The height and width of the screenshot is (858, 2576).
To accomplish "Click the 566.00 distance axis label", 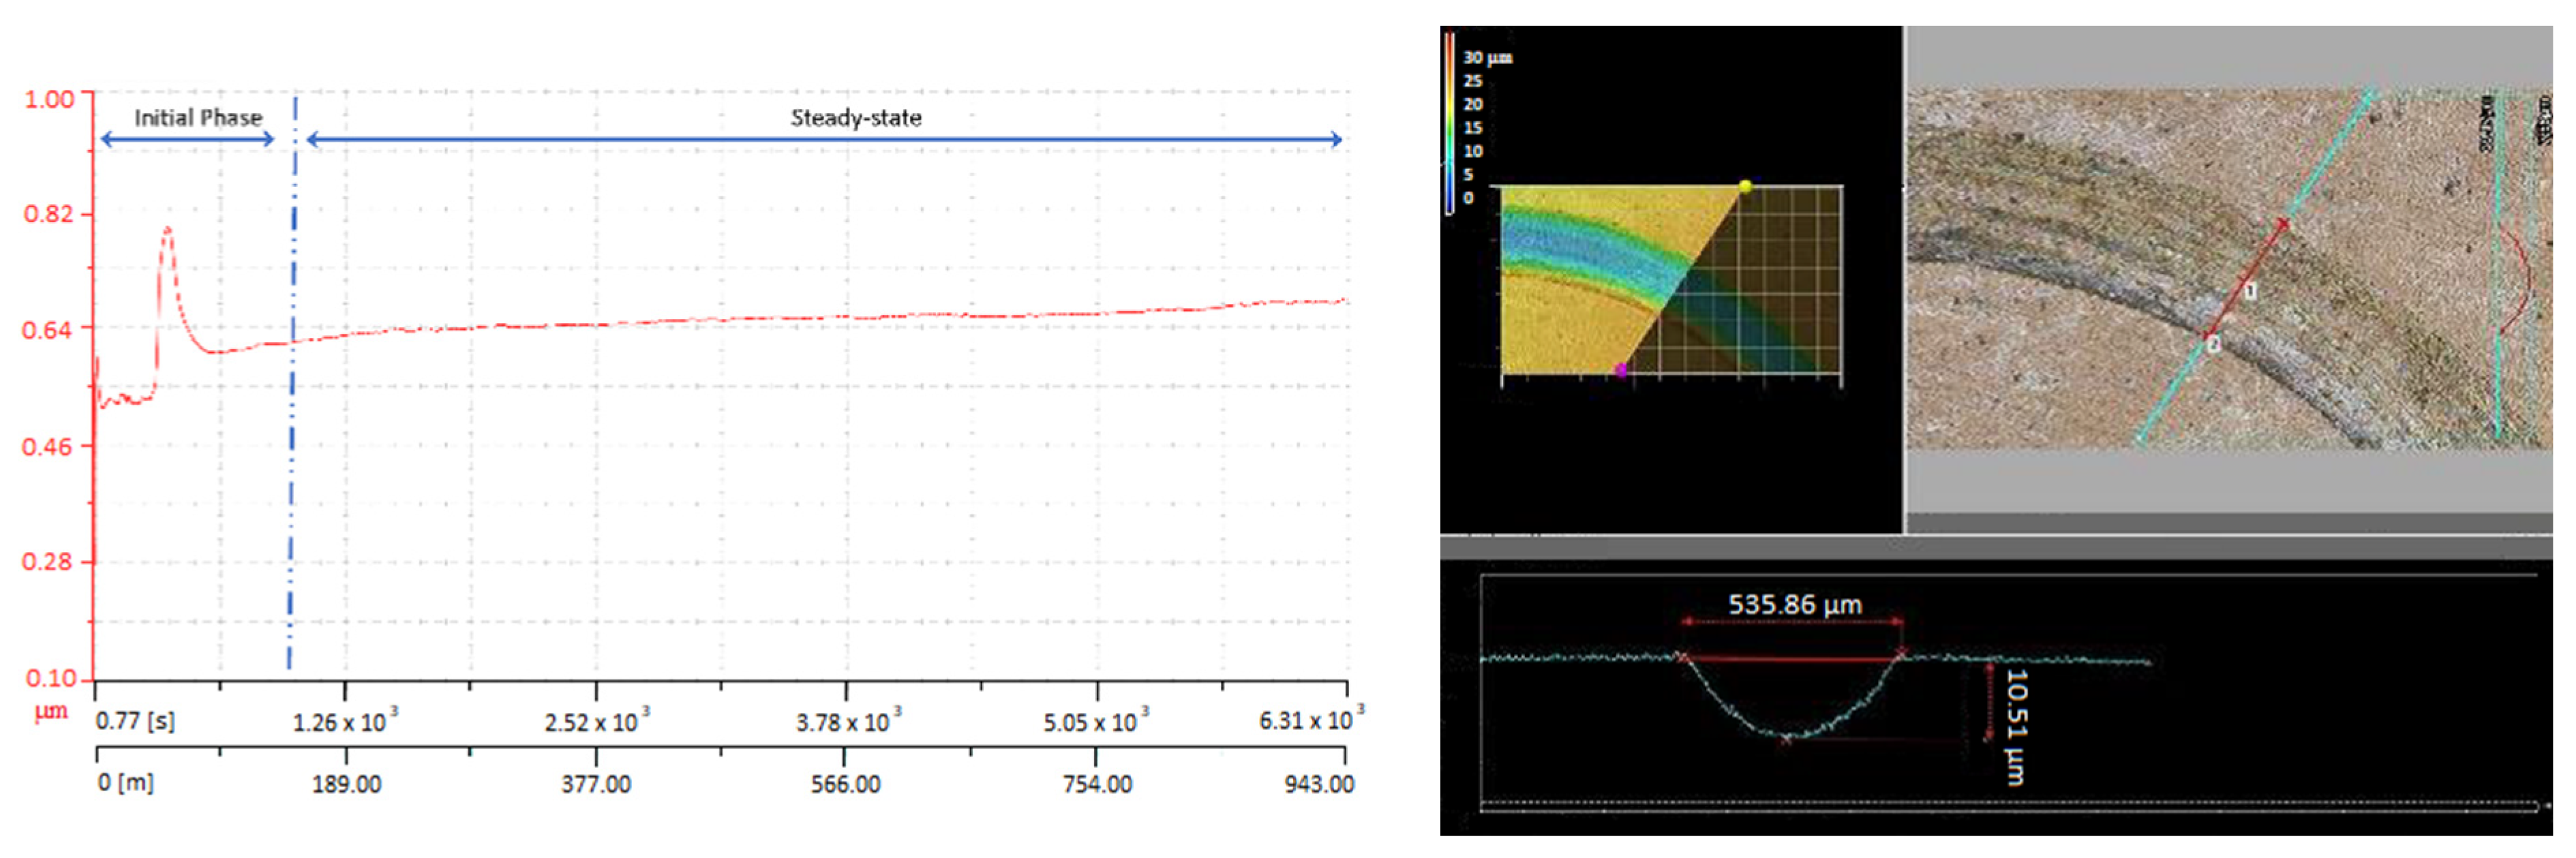I will click(x=846, y=784).
